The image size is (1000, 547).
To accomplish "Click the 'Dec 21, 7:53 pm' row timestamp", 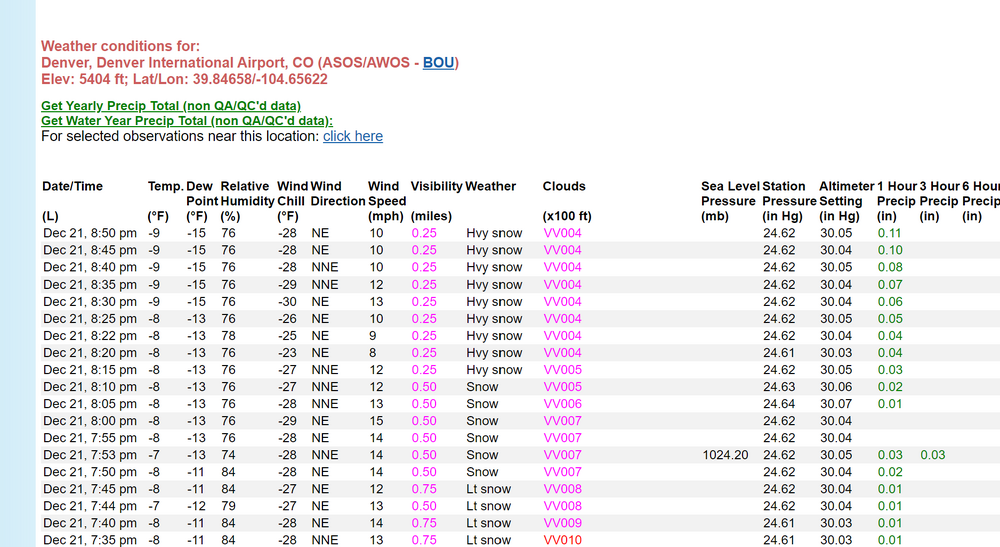I will point(90,455).
